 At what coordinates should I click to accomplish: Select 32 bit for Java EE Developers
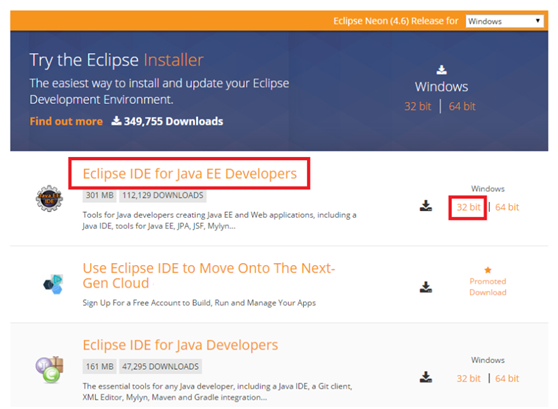coord(468,207)
